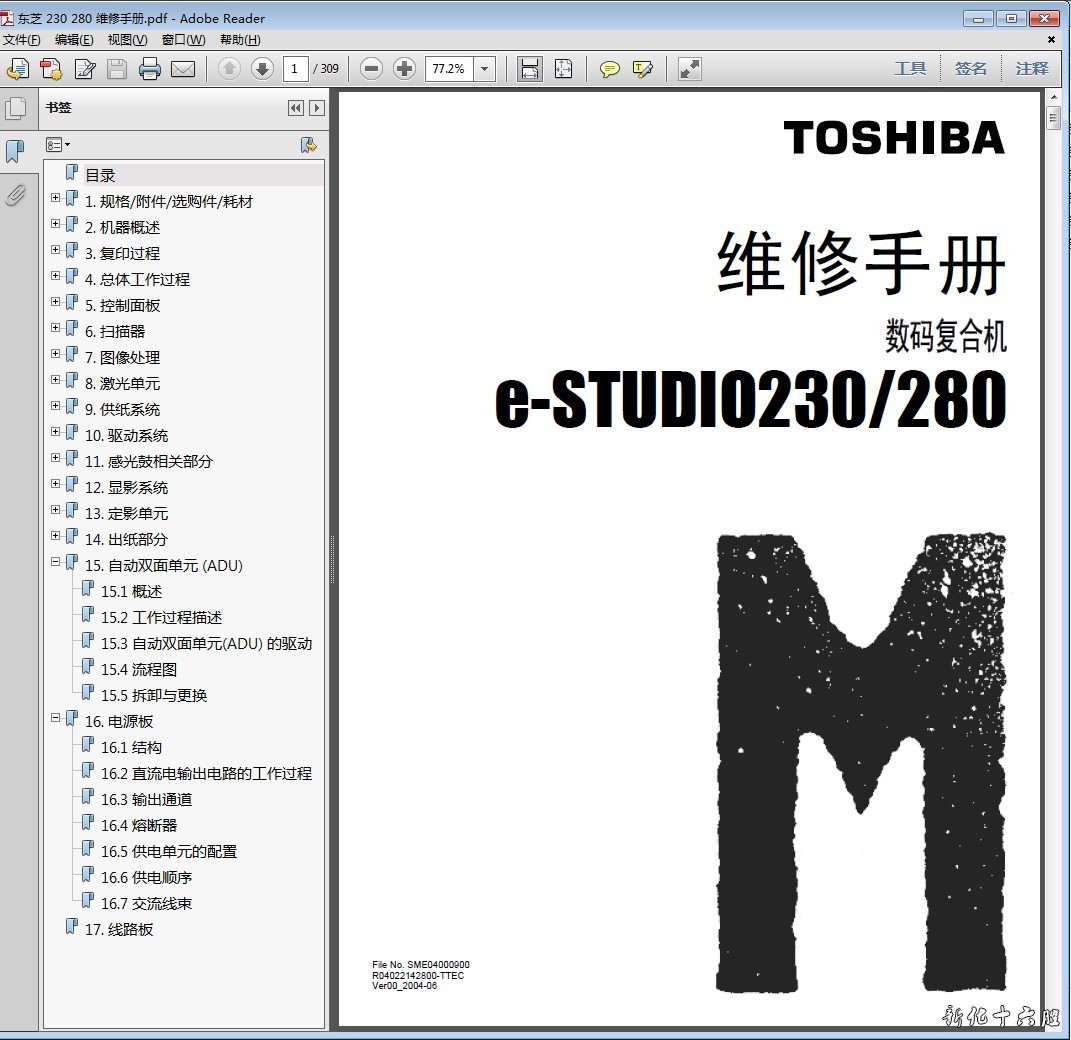1071x1040 pixels.
Task: Open the attachments paperclip panel
Action: 16,194
